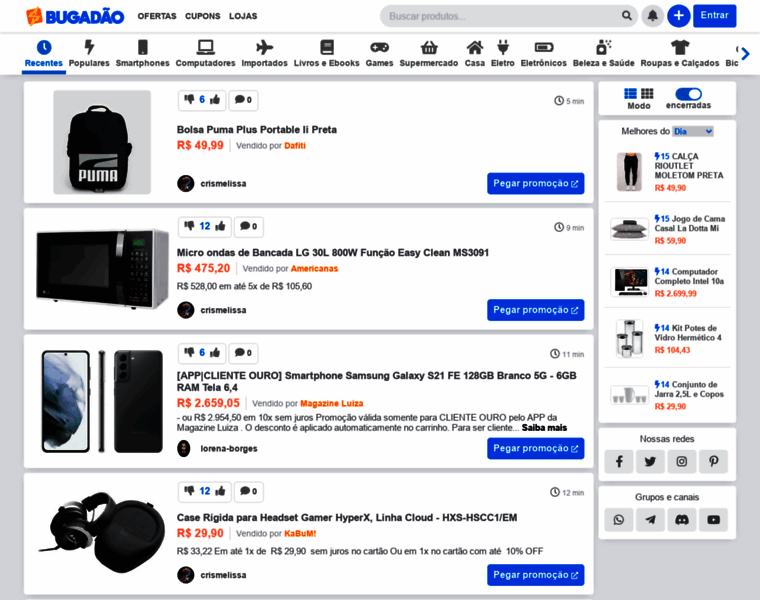Pegar promoção for Bolsa Puma

536,184
